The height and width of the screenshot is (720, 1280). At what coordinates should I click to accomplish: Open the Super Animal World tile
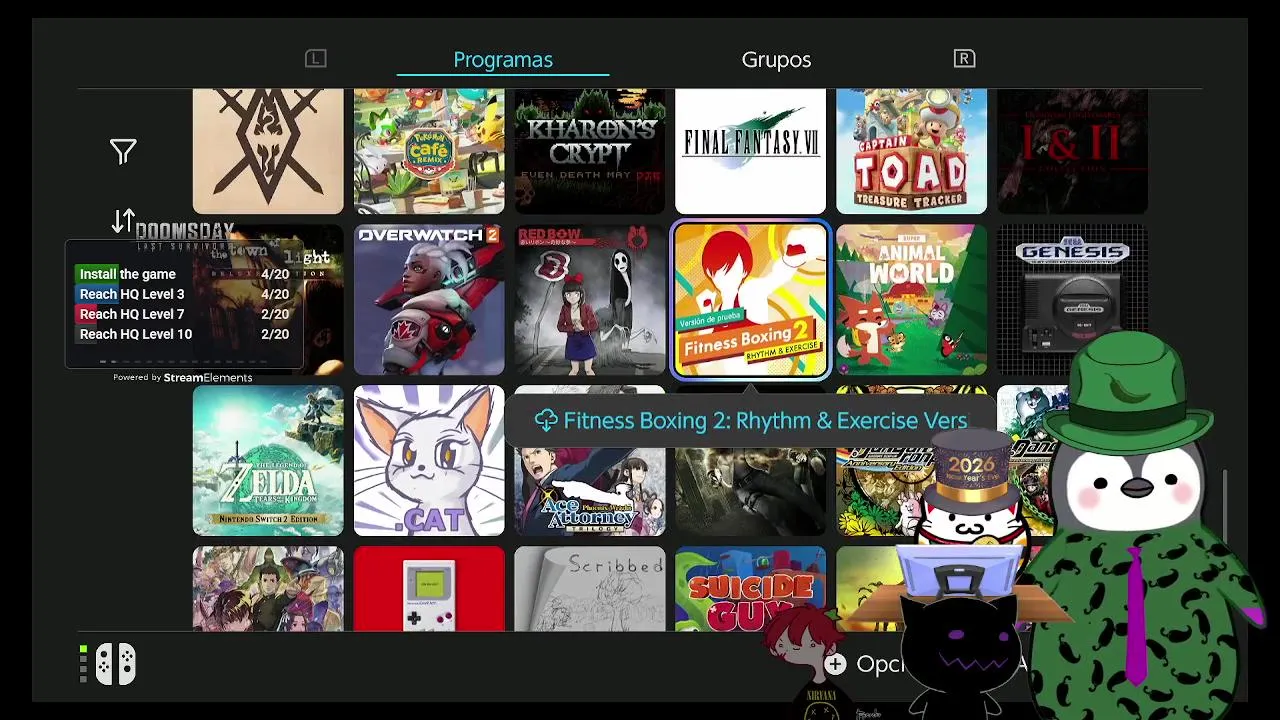pos(912,300)
